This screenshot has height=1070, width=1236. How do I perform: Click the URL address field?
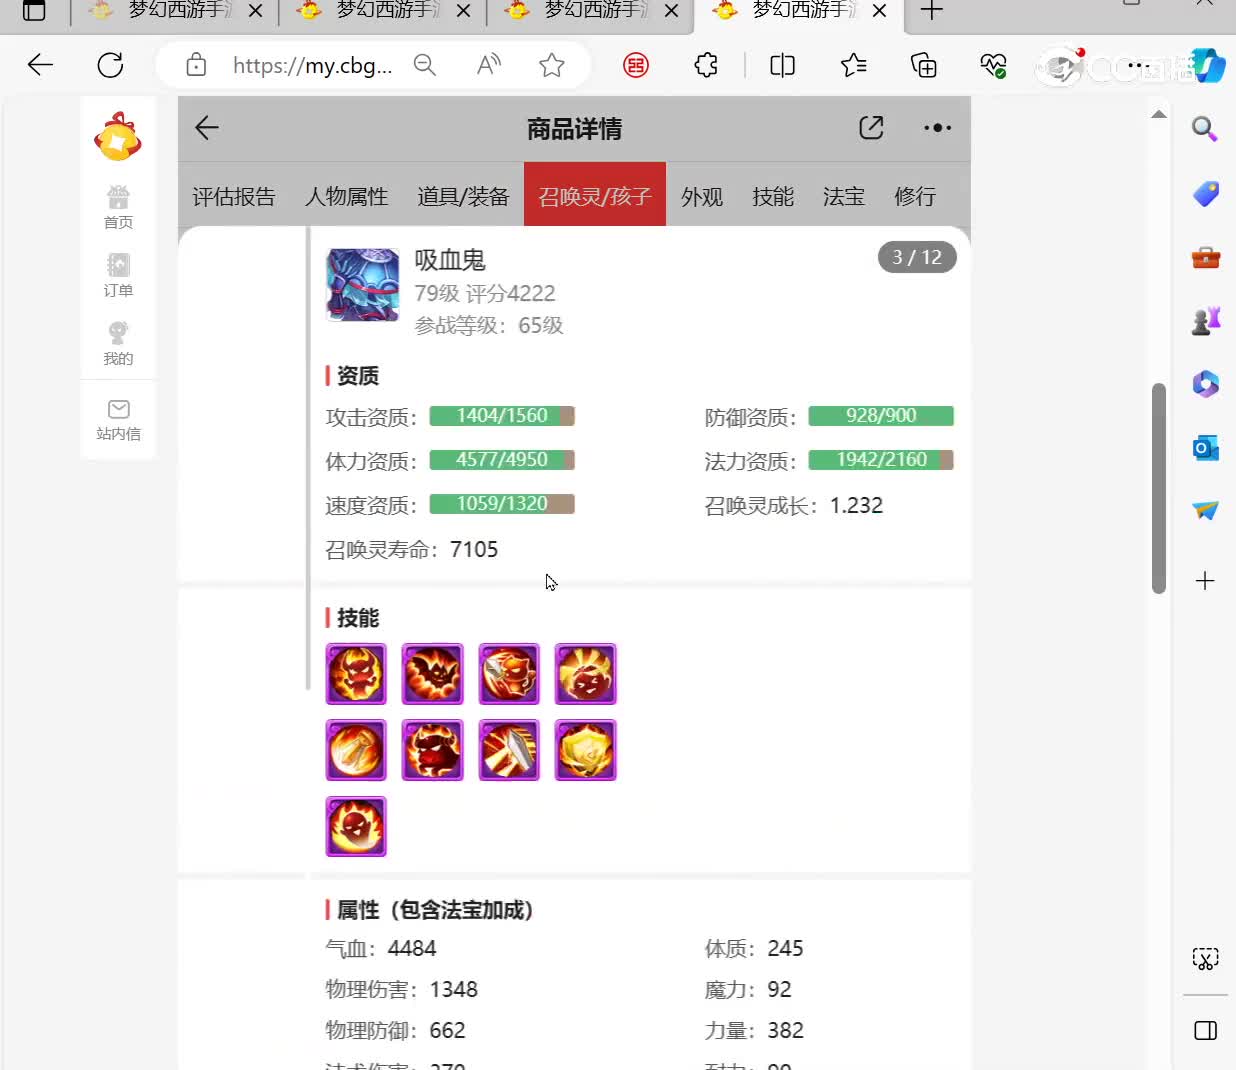[312, 65]
